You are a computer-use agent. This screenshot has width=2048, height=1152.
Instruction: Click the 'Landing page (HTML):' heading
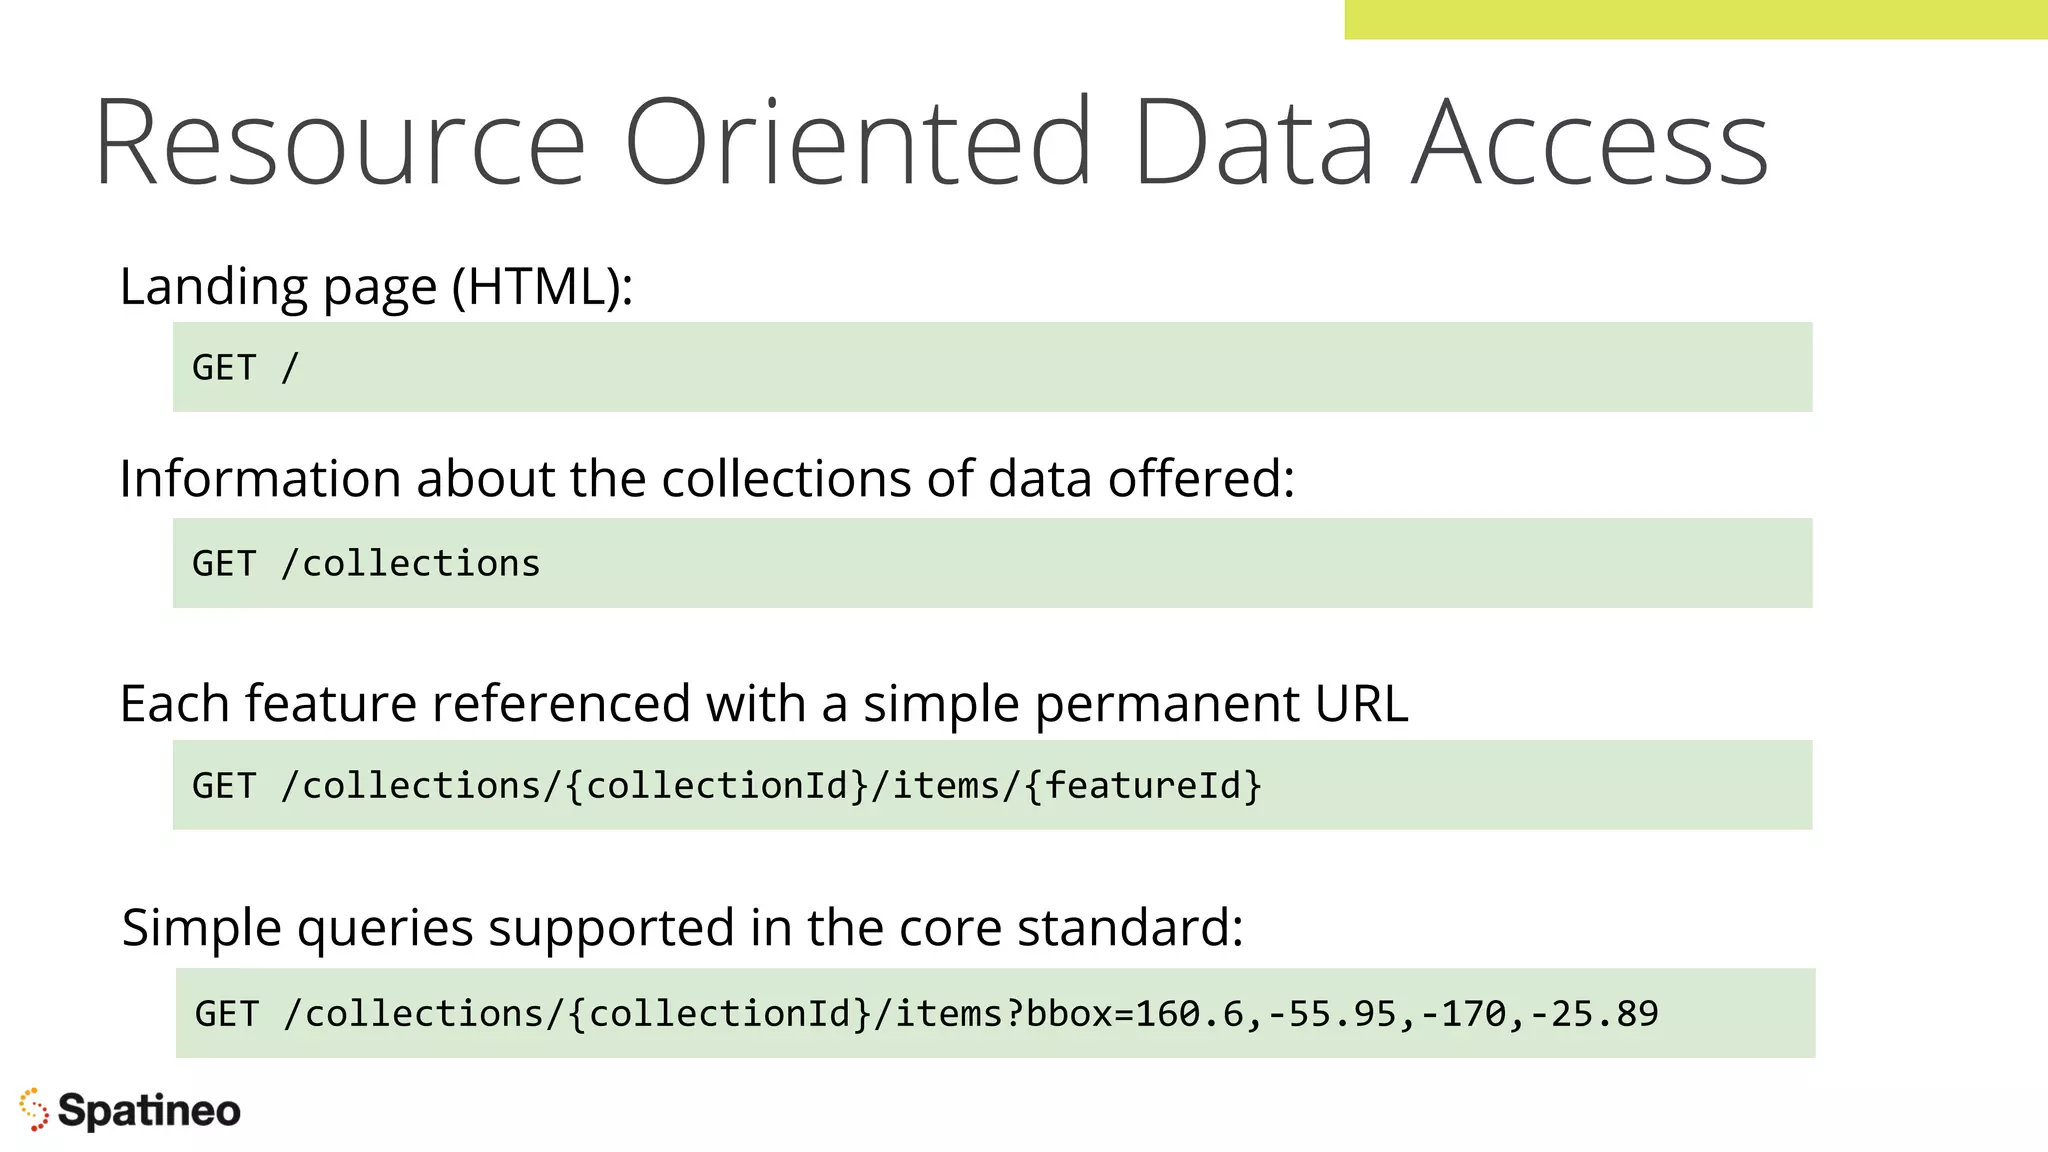point(376,287)
